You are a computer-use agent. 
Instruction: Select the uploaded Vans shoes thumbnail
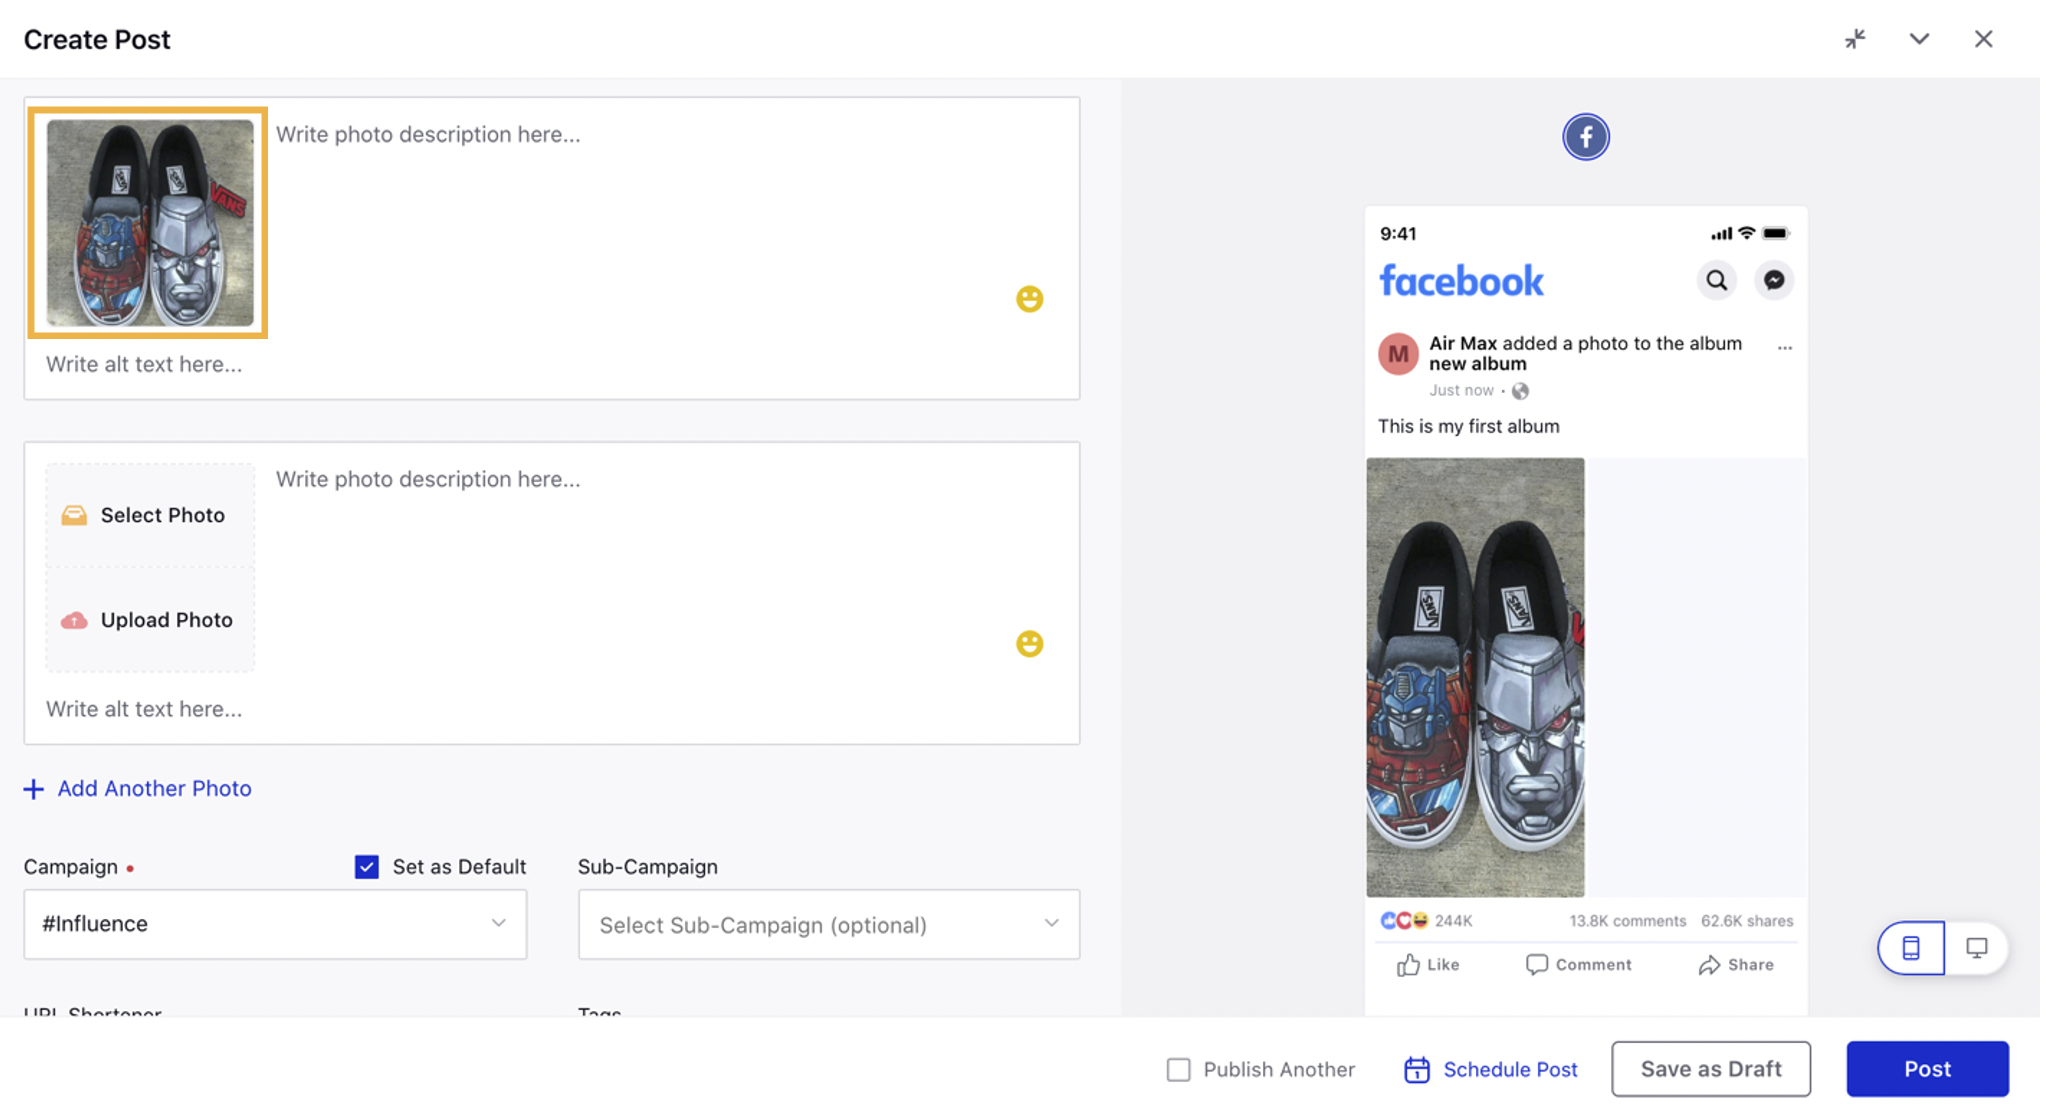pyautogui.click(x=148, y=223)
